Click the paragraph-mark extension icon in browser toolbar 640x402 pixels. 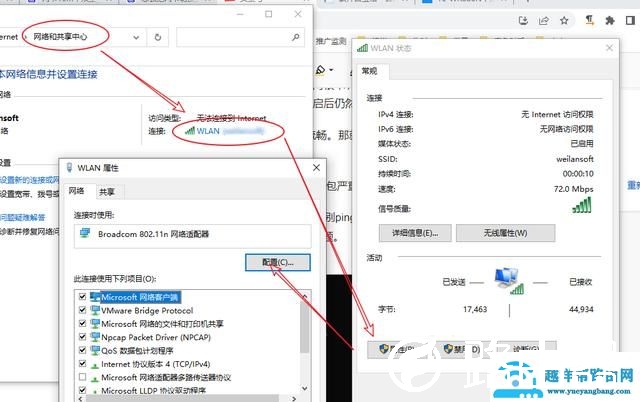click(x=589, y=20)
